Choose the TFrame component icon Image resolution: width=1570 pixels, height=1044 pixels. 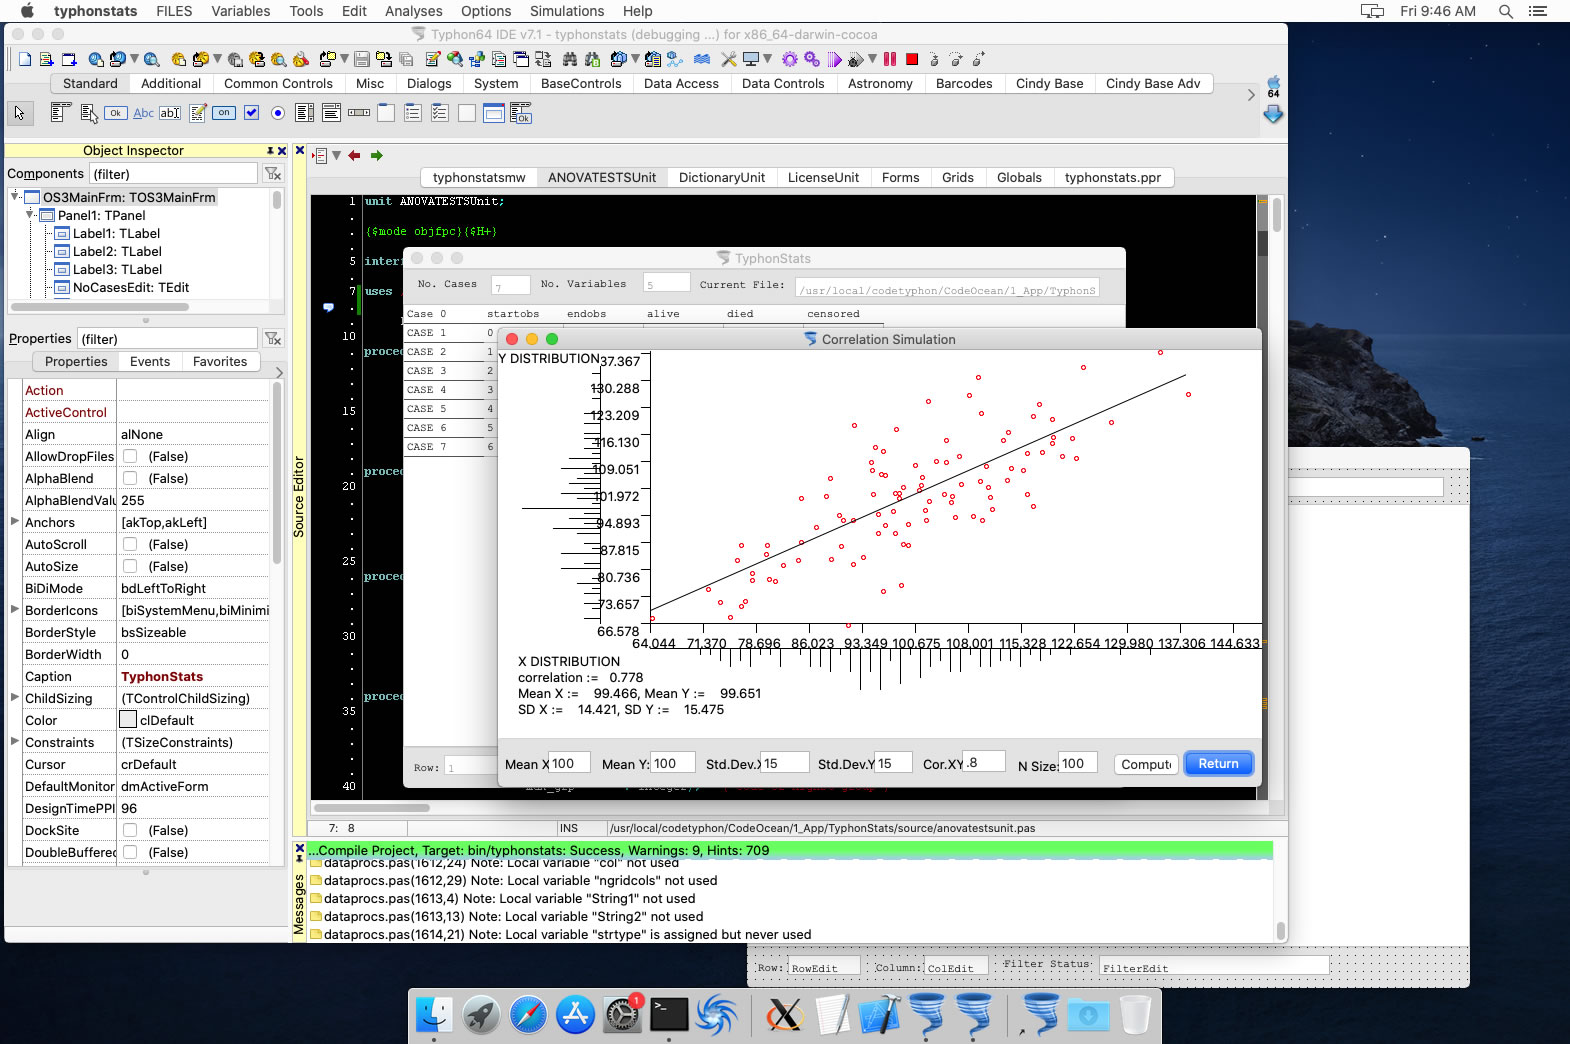(494, 113)
